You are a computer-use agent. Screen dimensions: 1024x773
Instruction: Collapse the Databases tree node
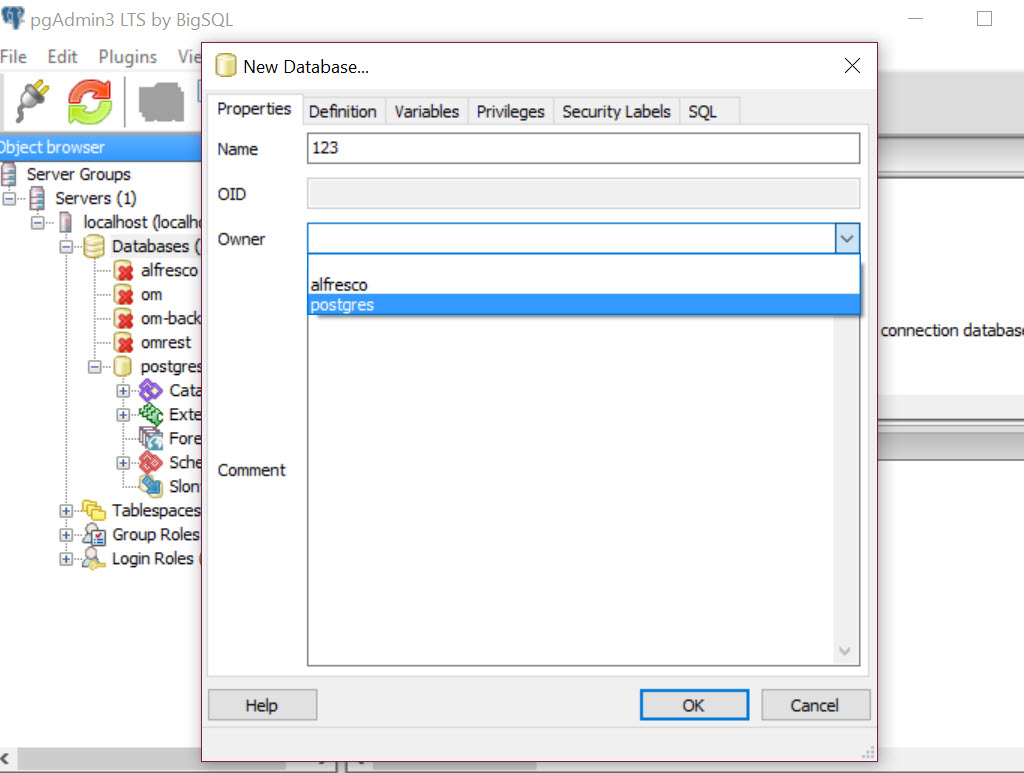(x=66, y=246)
